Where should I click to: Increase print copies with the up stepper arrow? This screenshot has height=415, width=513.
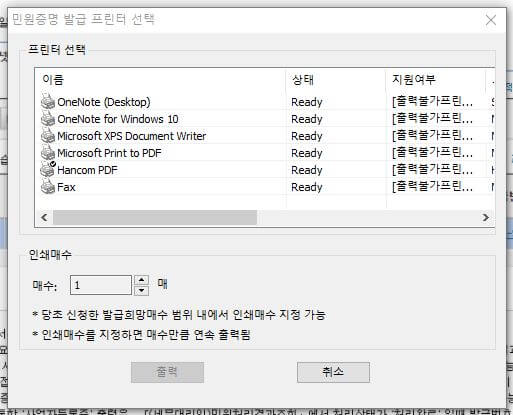point(142,280)
